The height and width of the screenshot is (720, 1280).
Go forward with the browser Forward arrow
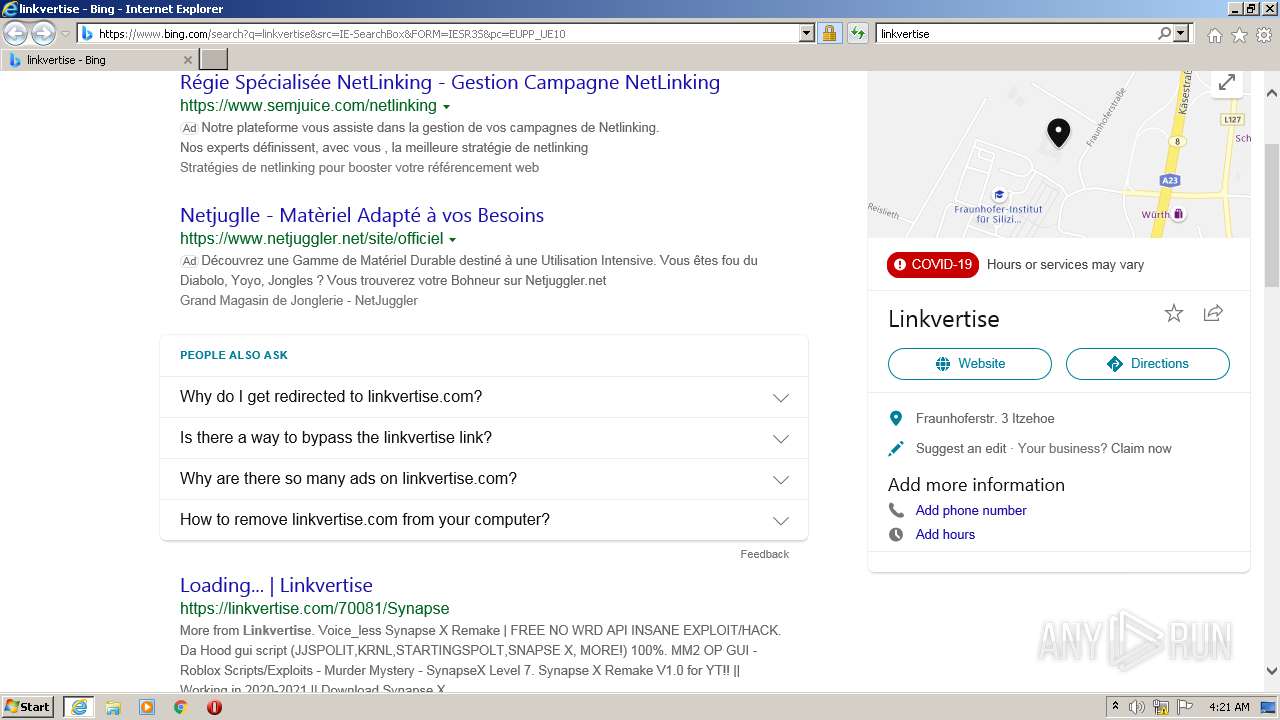[x=43, y=34]
